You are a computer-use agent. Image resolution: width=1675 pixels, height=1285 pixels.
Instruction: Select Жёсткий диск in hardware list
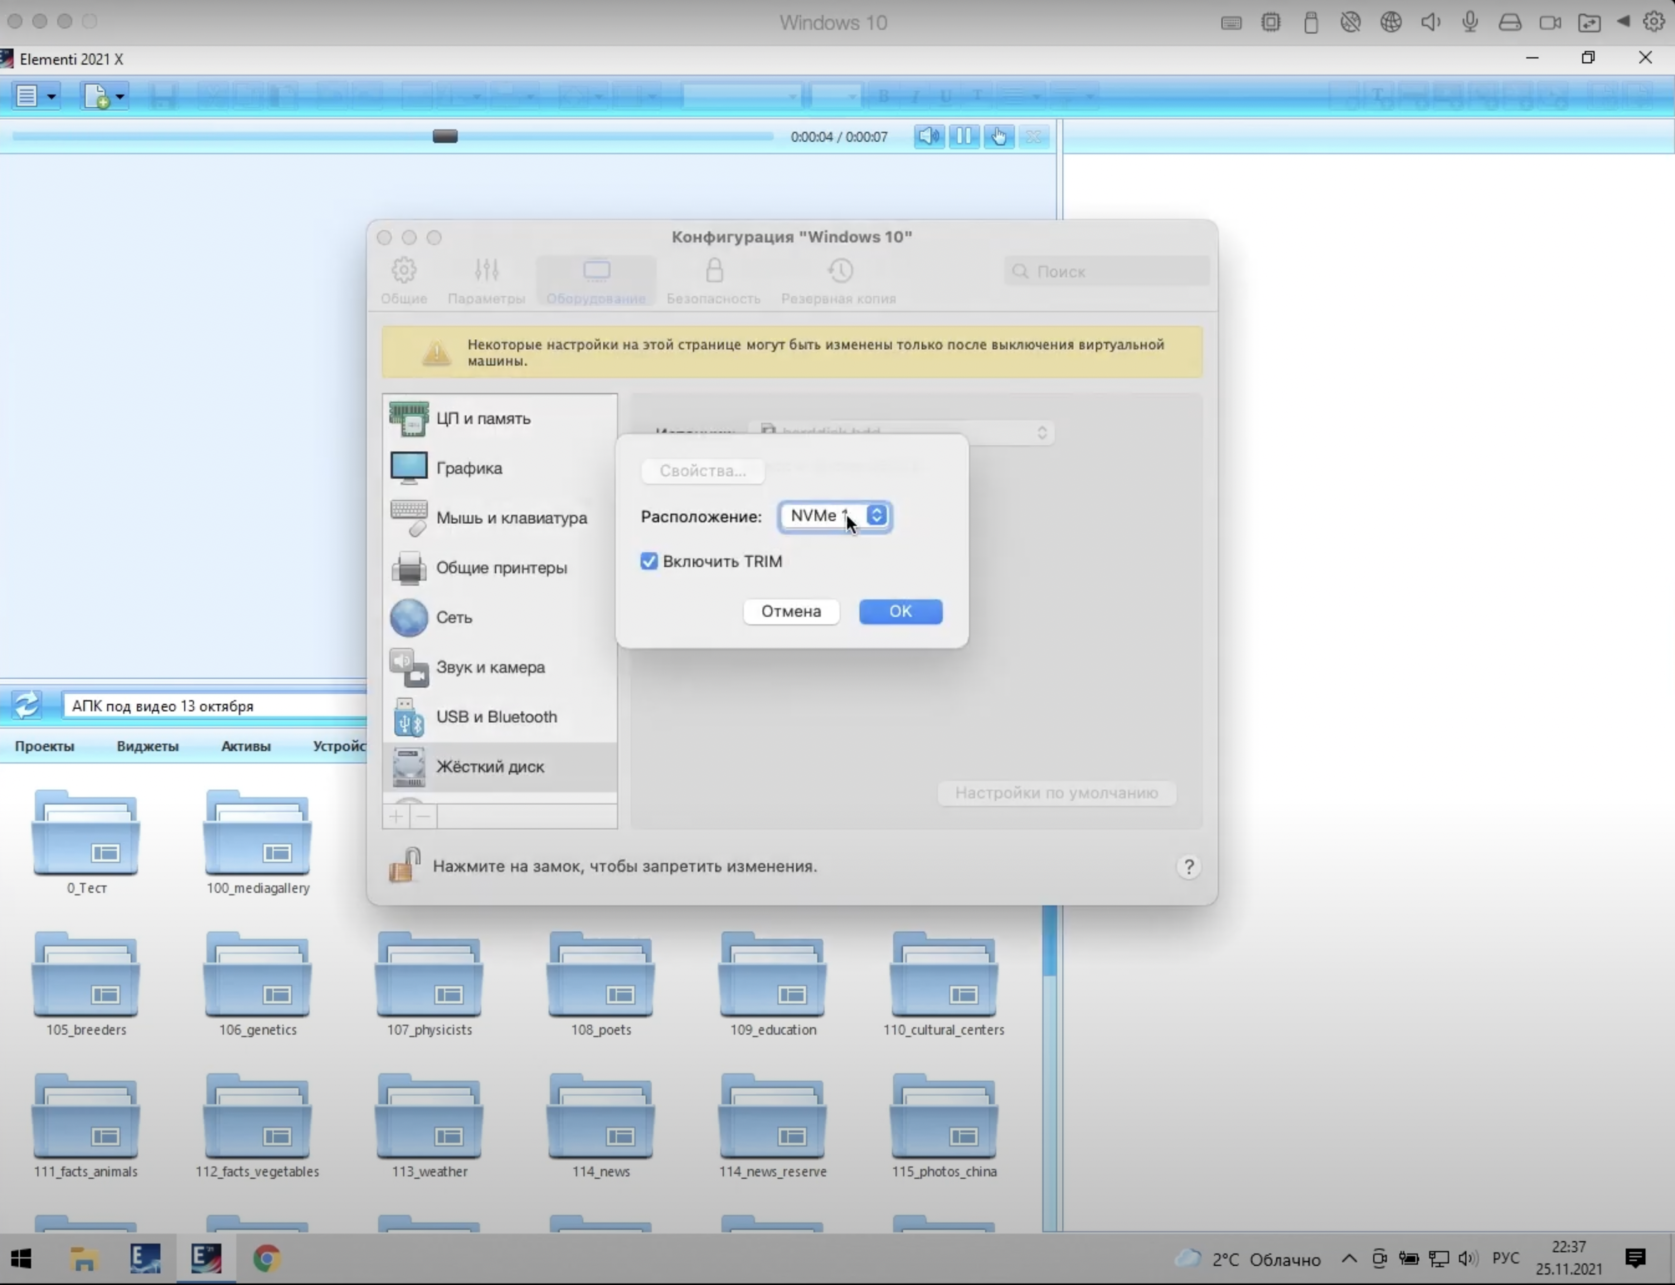pyautogui.click(x=499, y=767)
